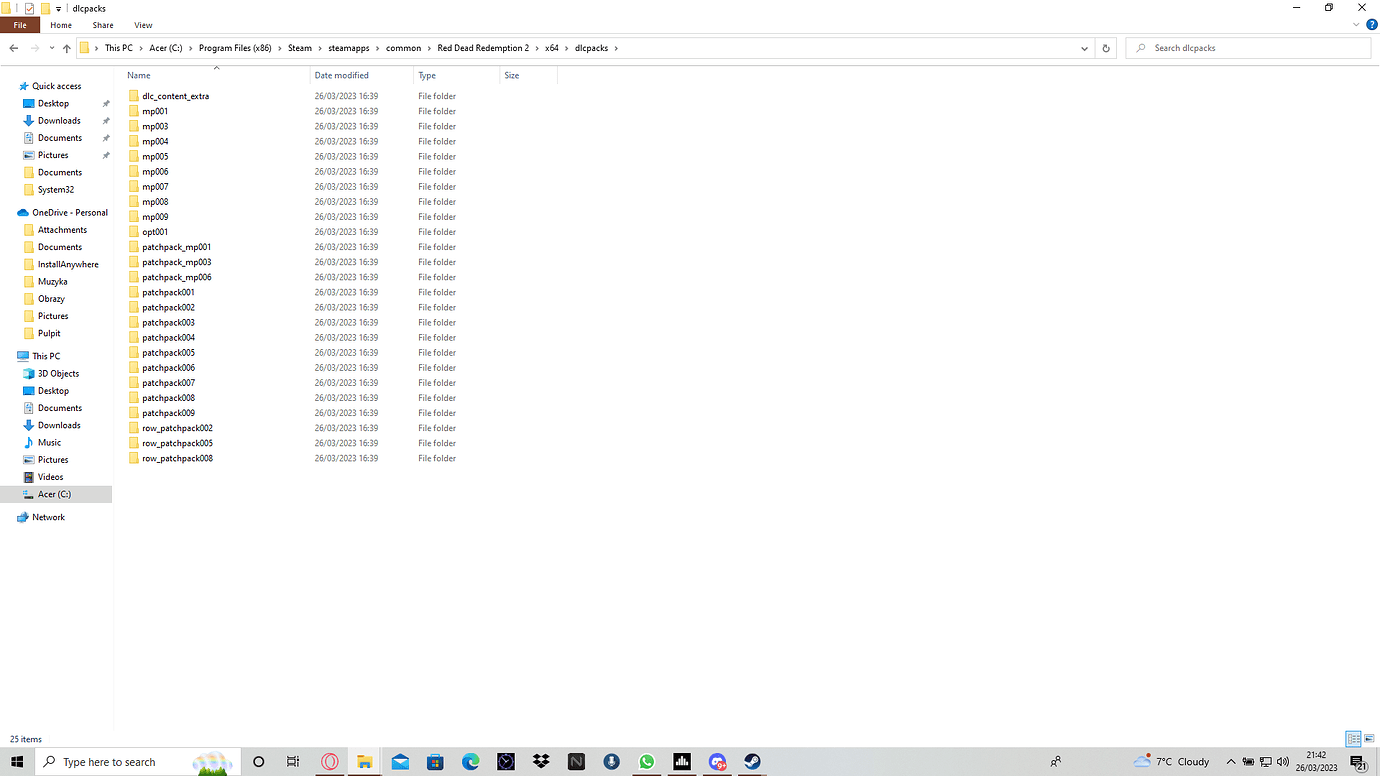Expand the address bar history dropdown

1085,48
